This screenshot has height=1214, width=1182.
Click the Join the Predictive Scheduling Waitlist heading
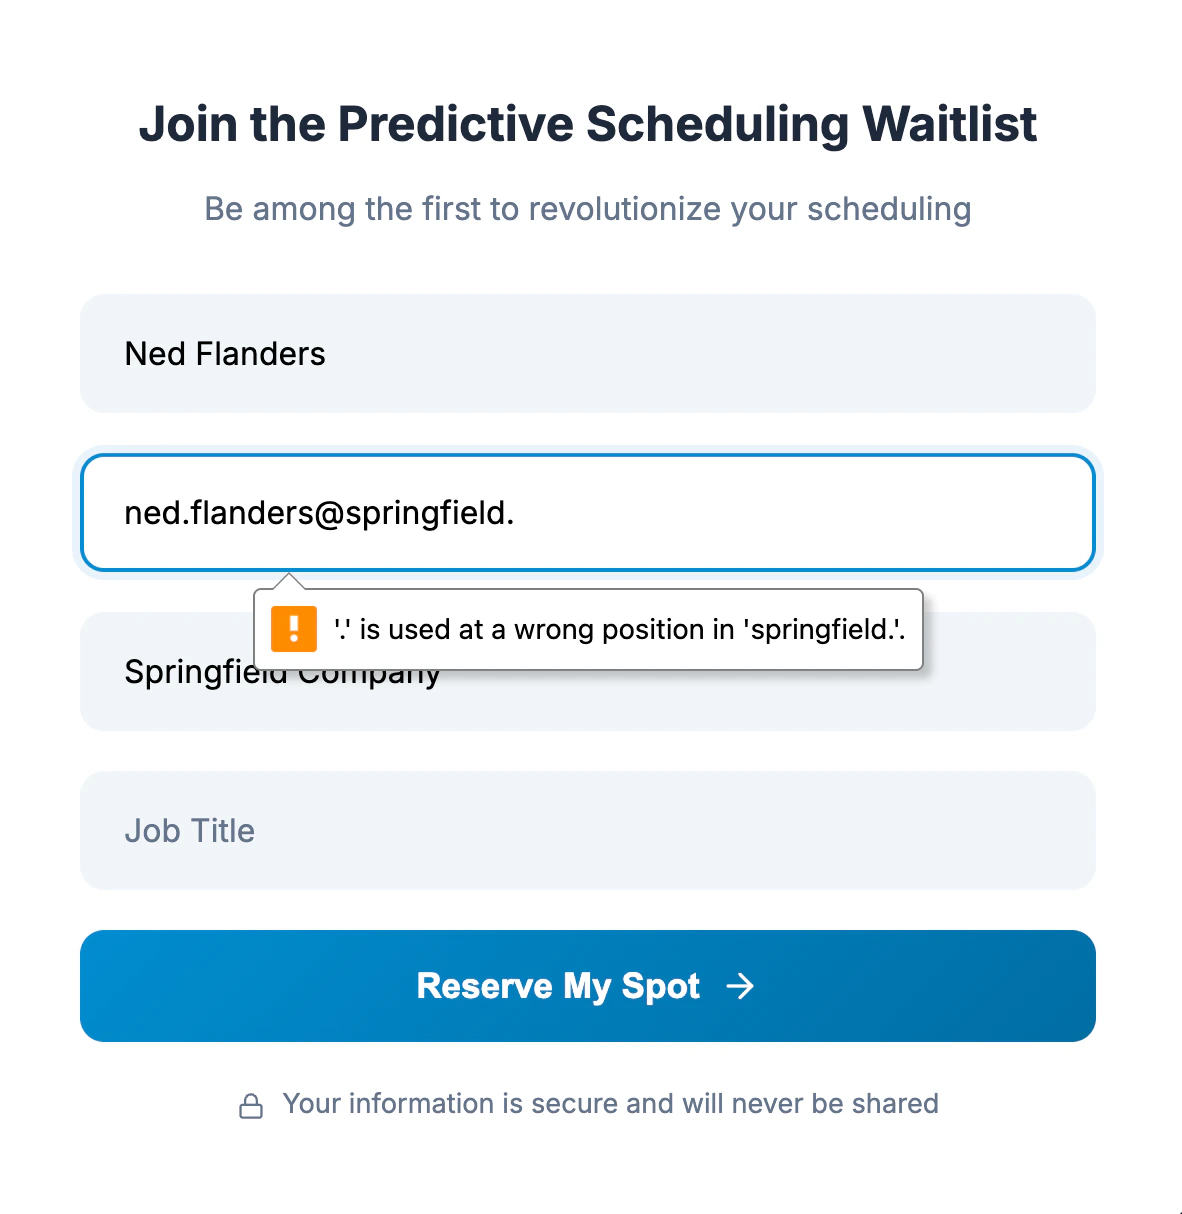point(588,124)
